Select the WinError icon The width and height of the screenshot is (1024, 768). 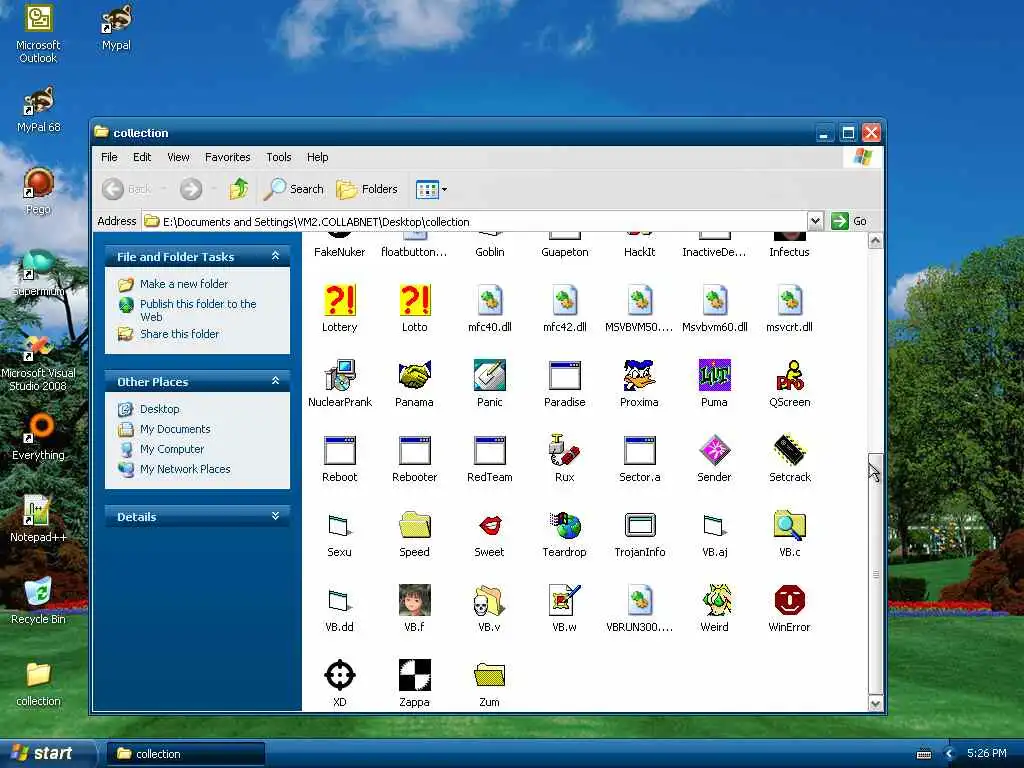(790, 600)
